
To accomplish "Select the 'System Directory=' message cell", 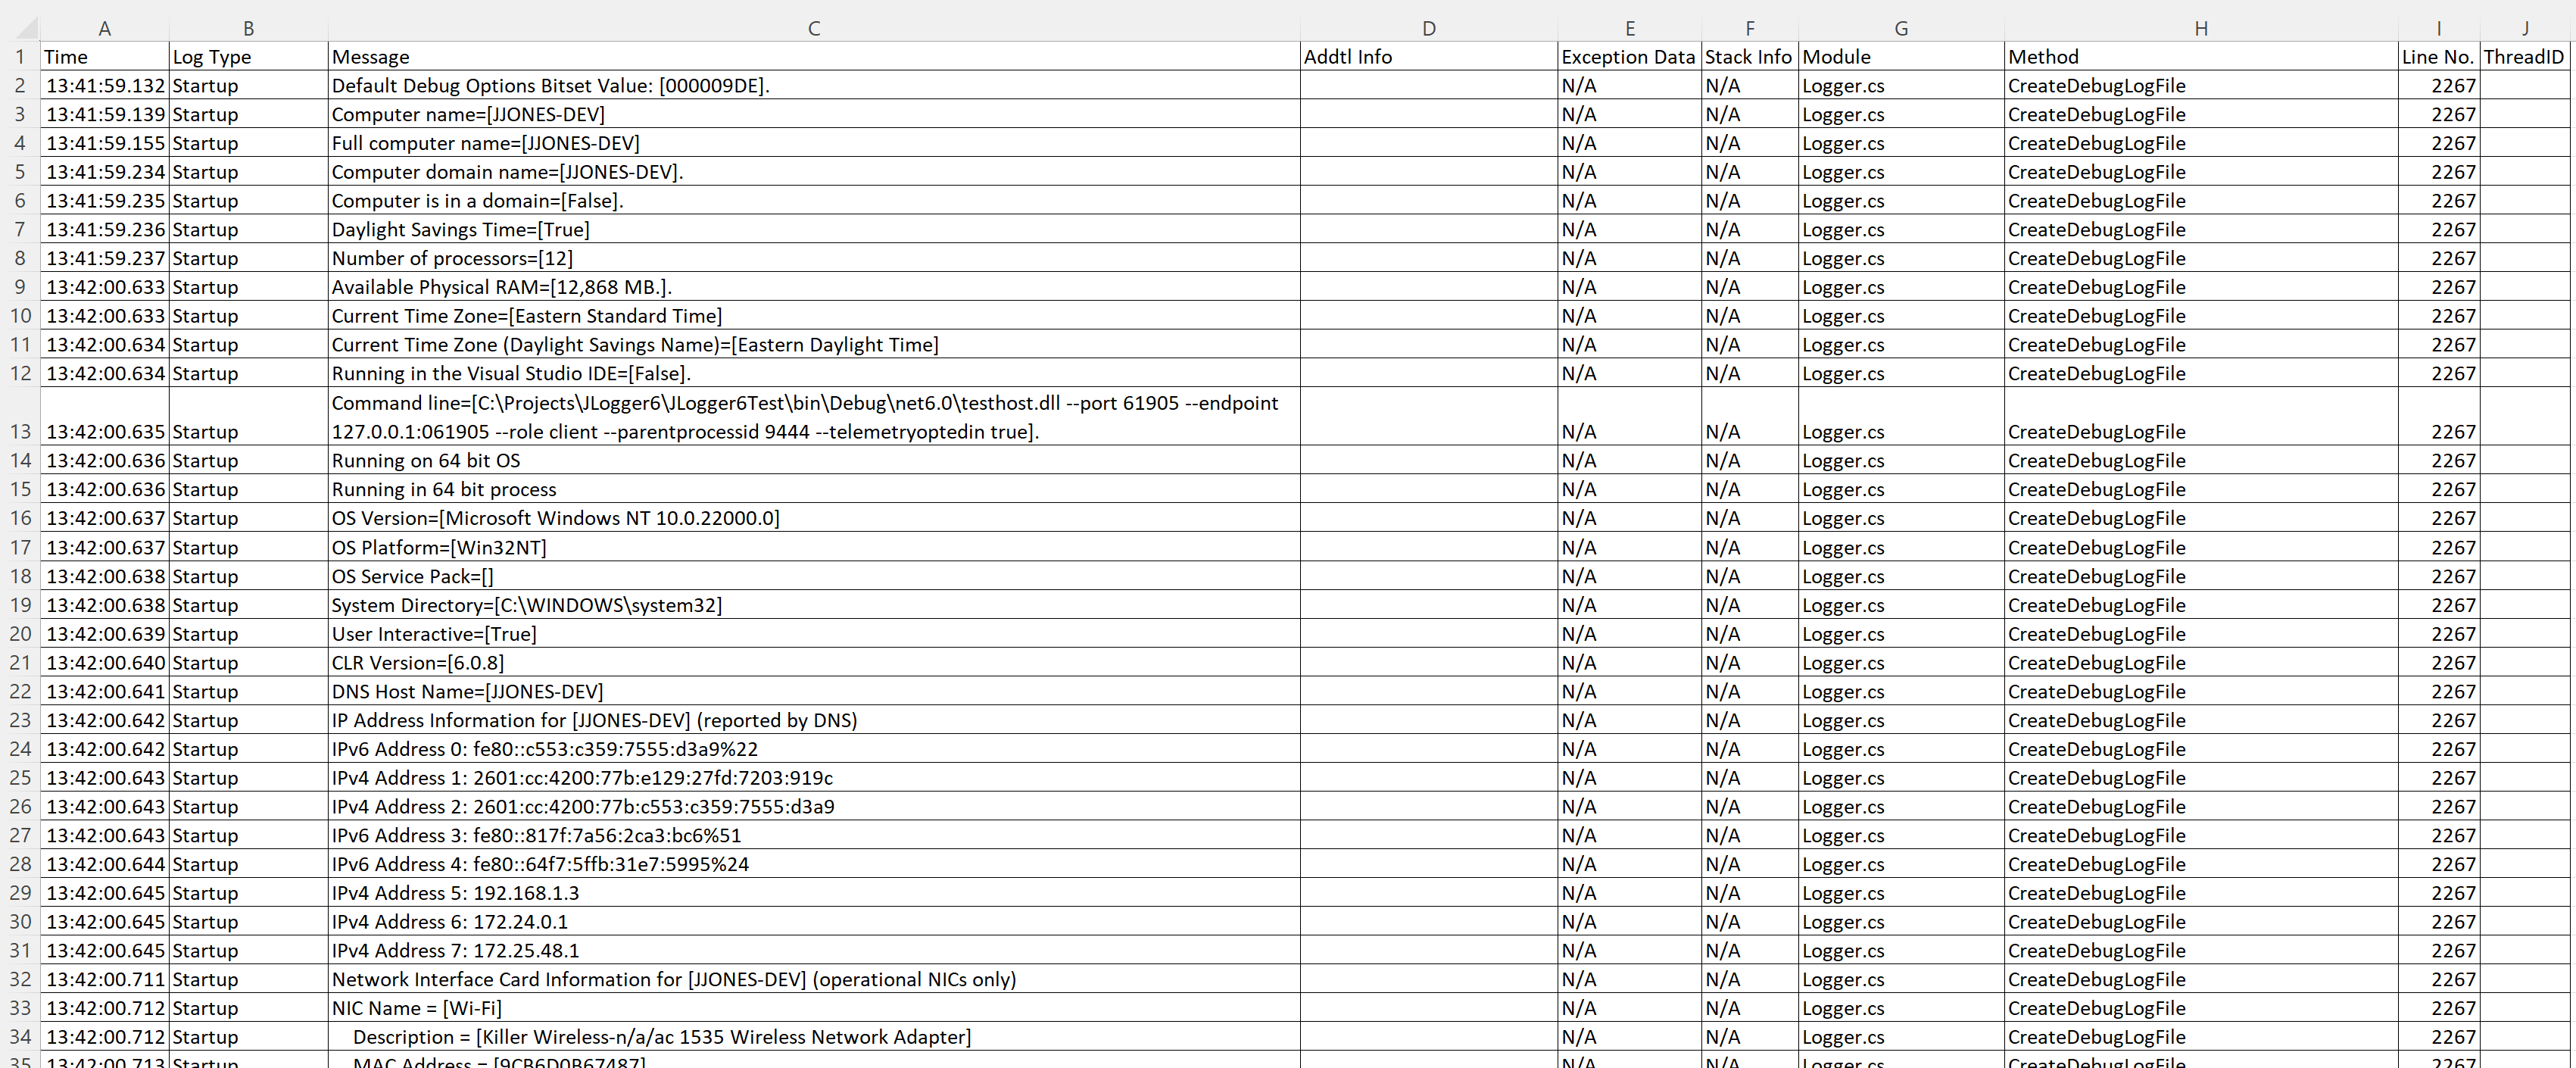I will [814, 605].
